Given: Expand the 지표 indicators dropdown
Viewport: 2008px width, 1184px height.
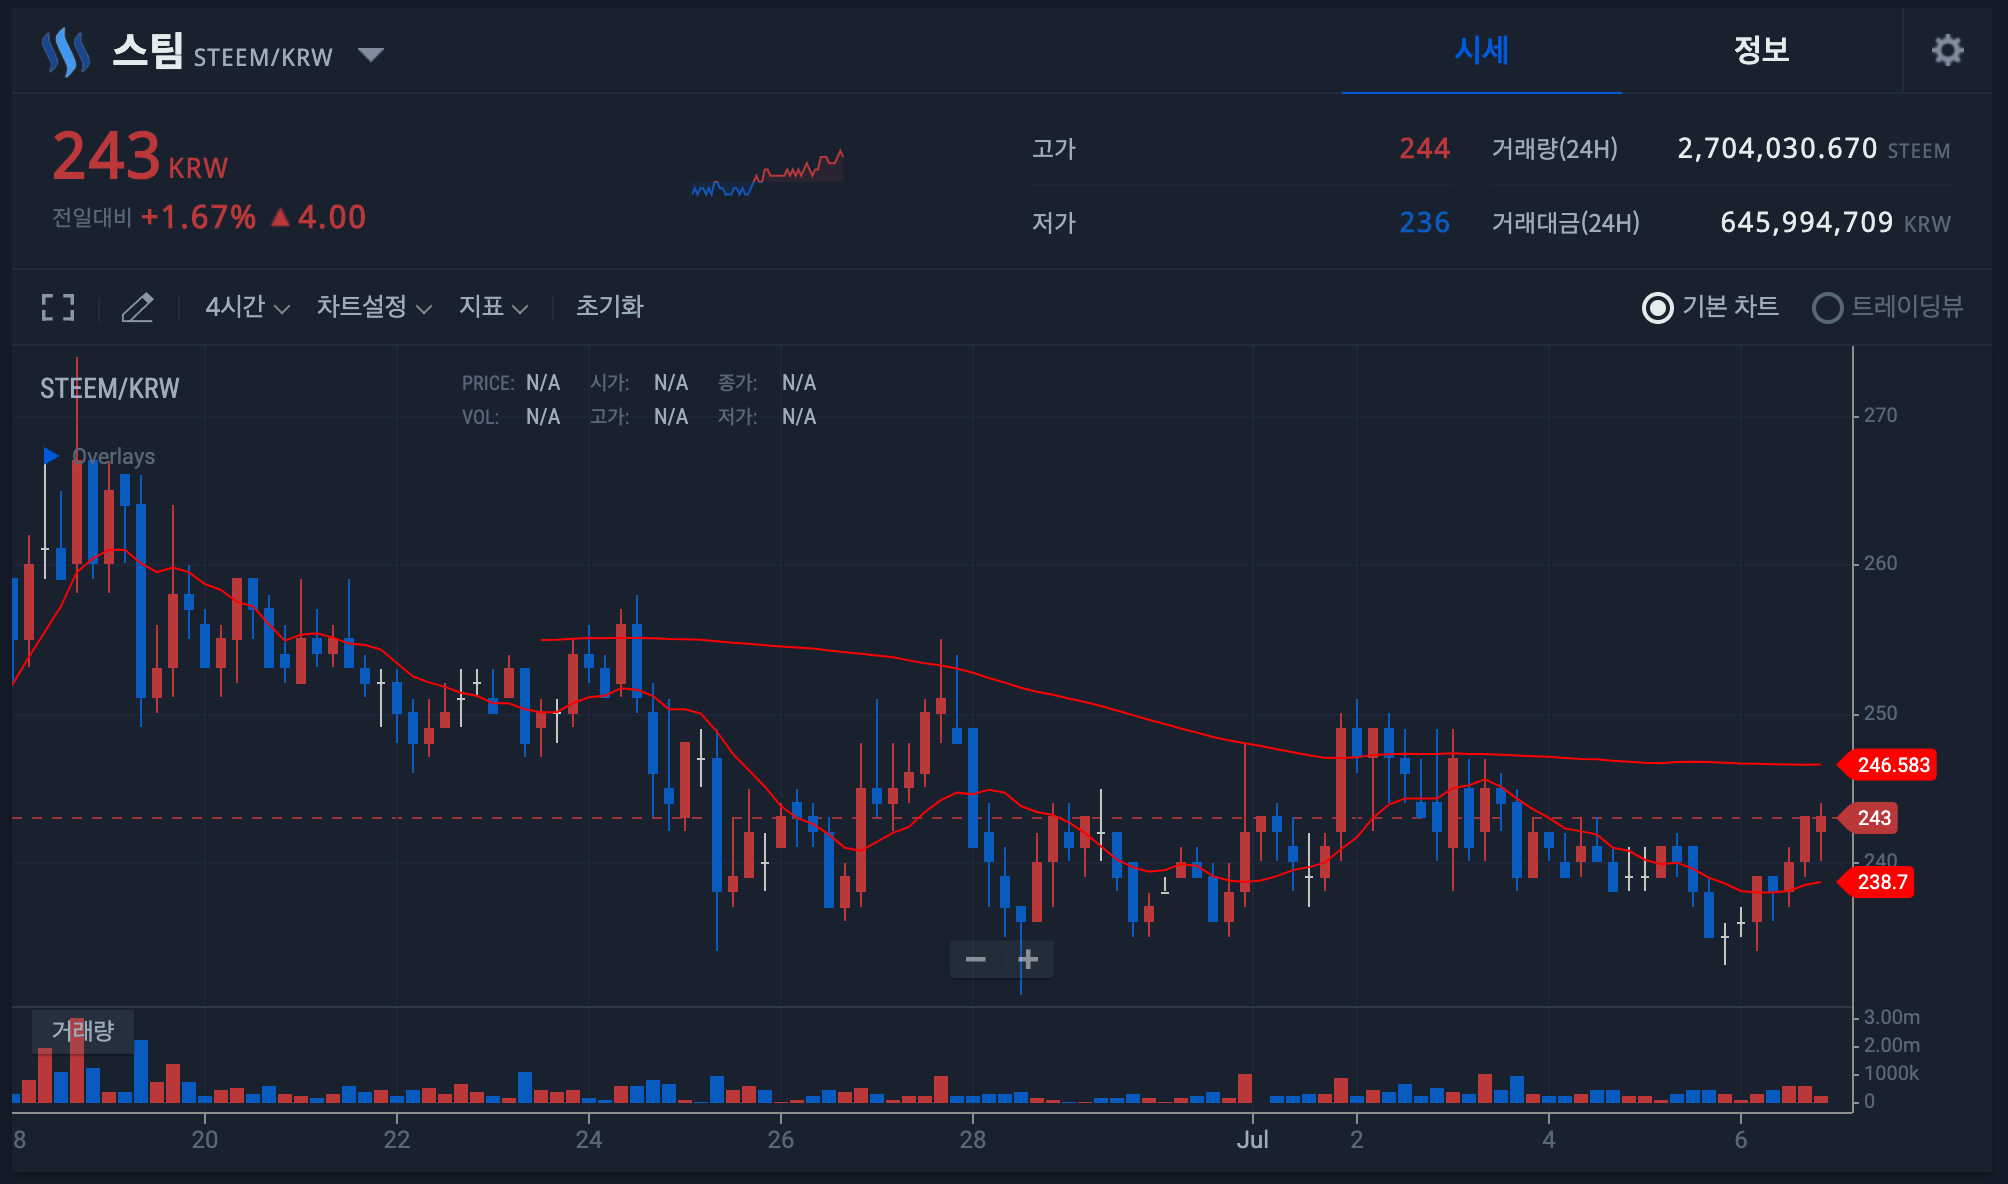Looking at the screenshot, I should click(492, 307).
